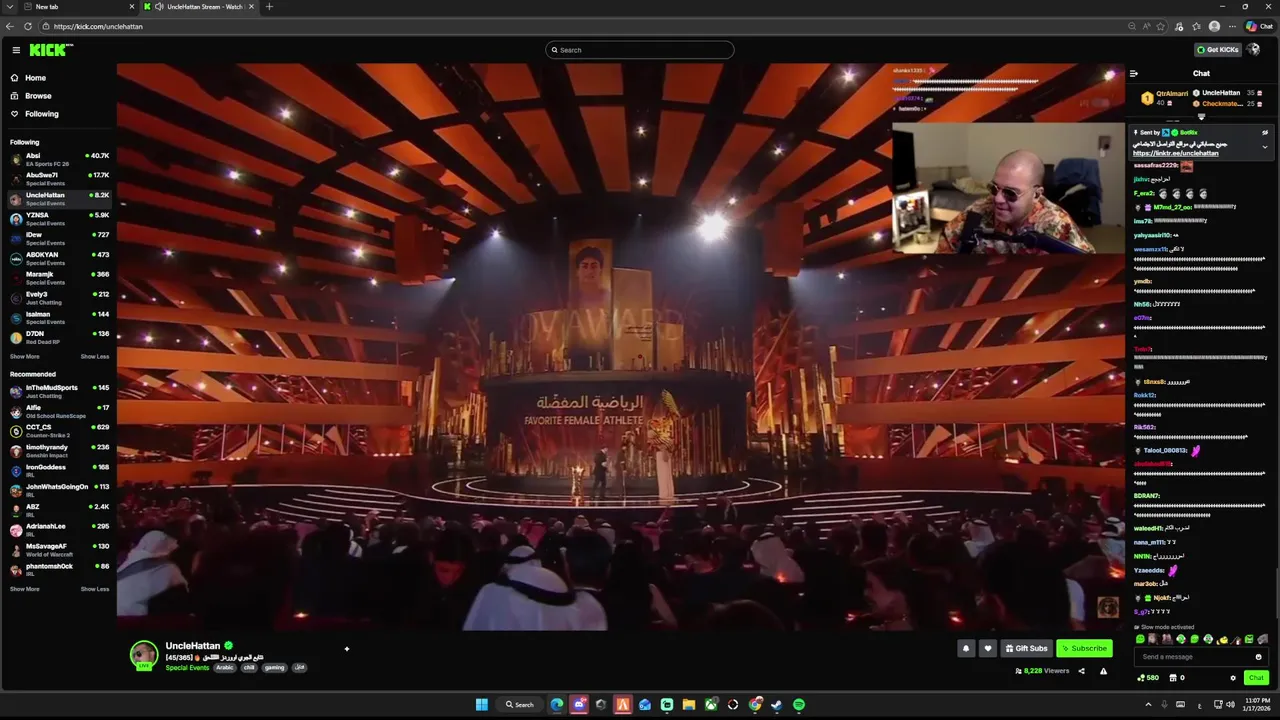Click Show More under Following
Screen dimensions: 1280x720
coord(25,357)
